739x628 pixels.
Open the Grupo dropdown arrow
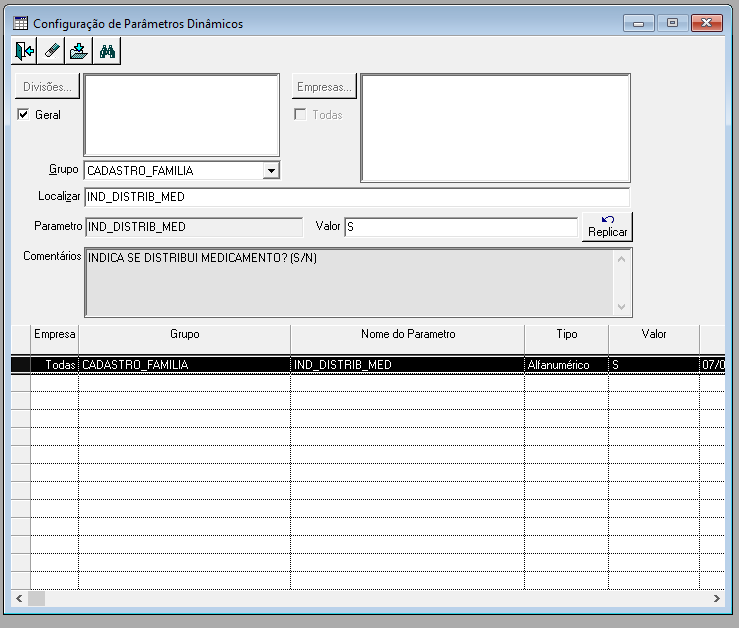coord(271,170)
